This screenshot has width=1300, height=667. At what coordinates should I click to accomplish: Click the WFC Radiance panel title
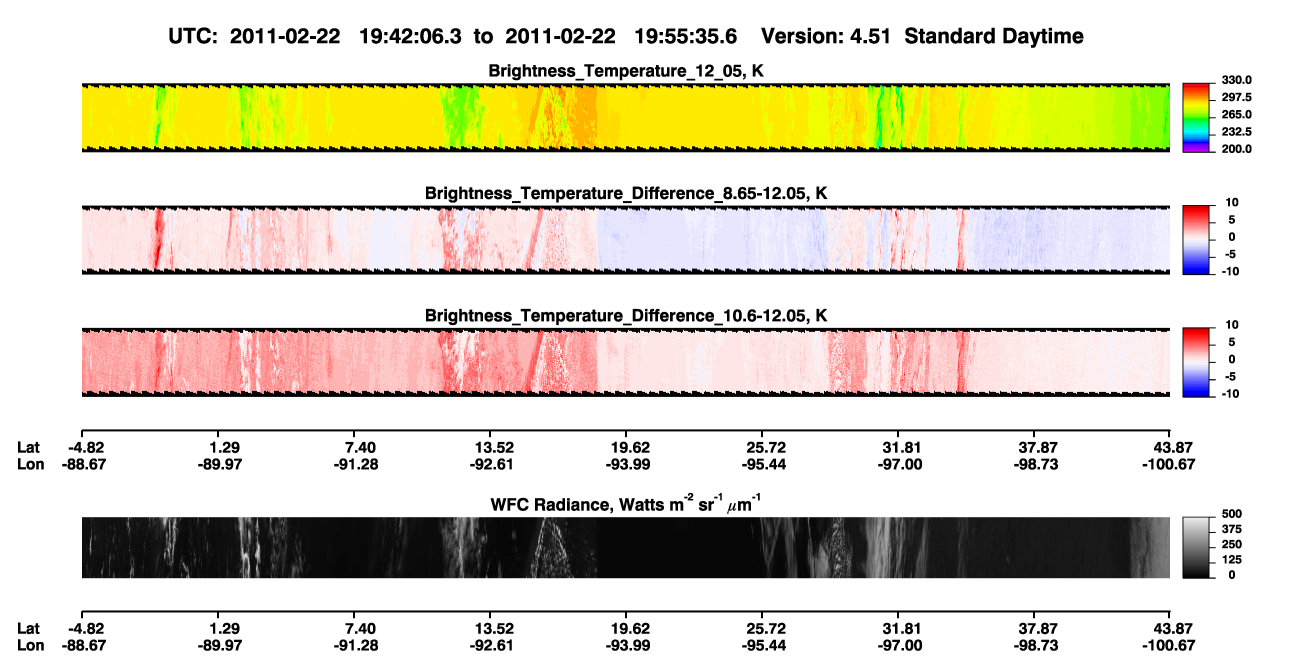626,504
